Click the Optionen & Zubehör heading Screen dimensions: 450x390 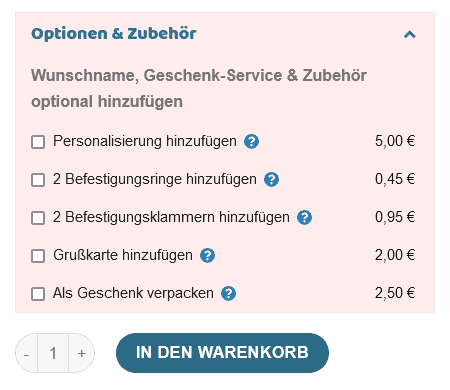tap(114, 34)
